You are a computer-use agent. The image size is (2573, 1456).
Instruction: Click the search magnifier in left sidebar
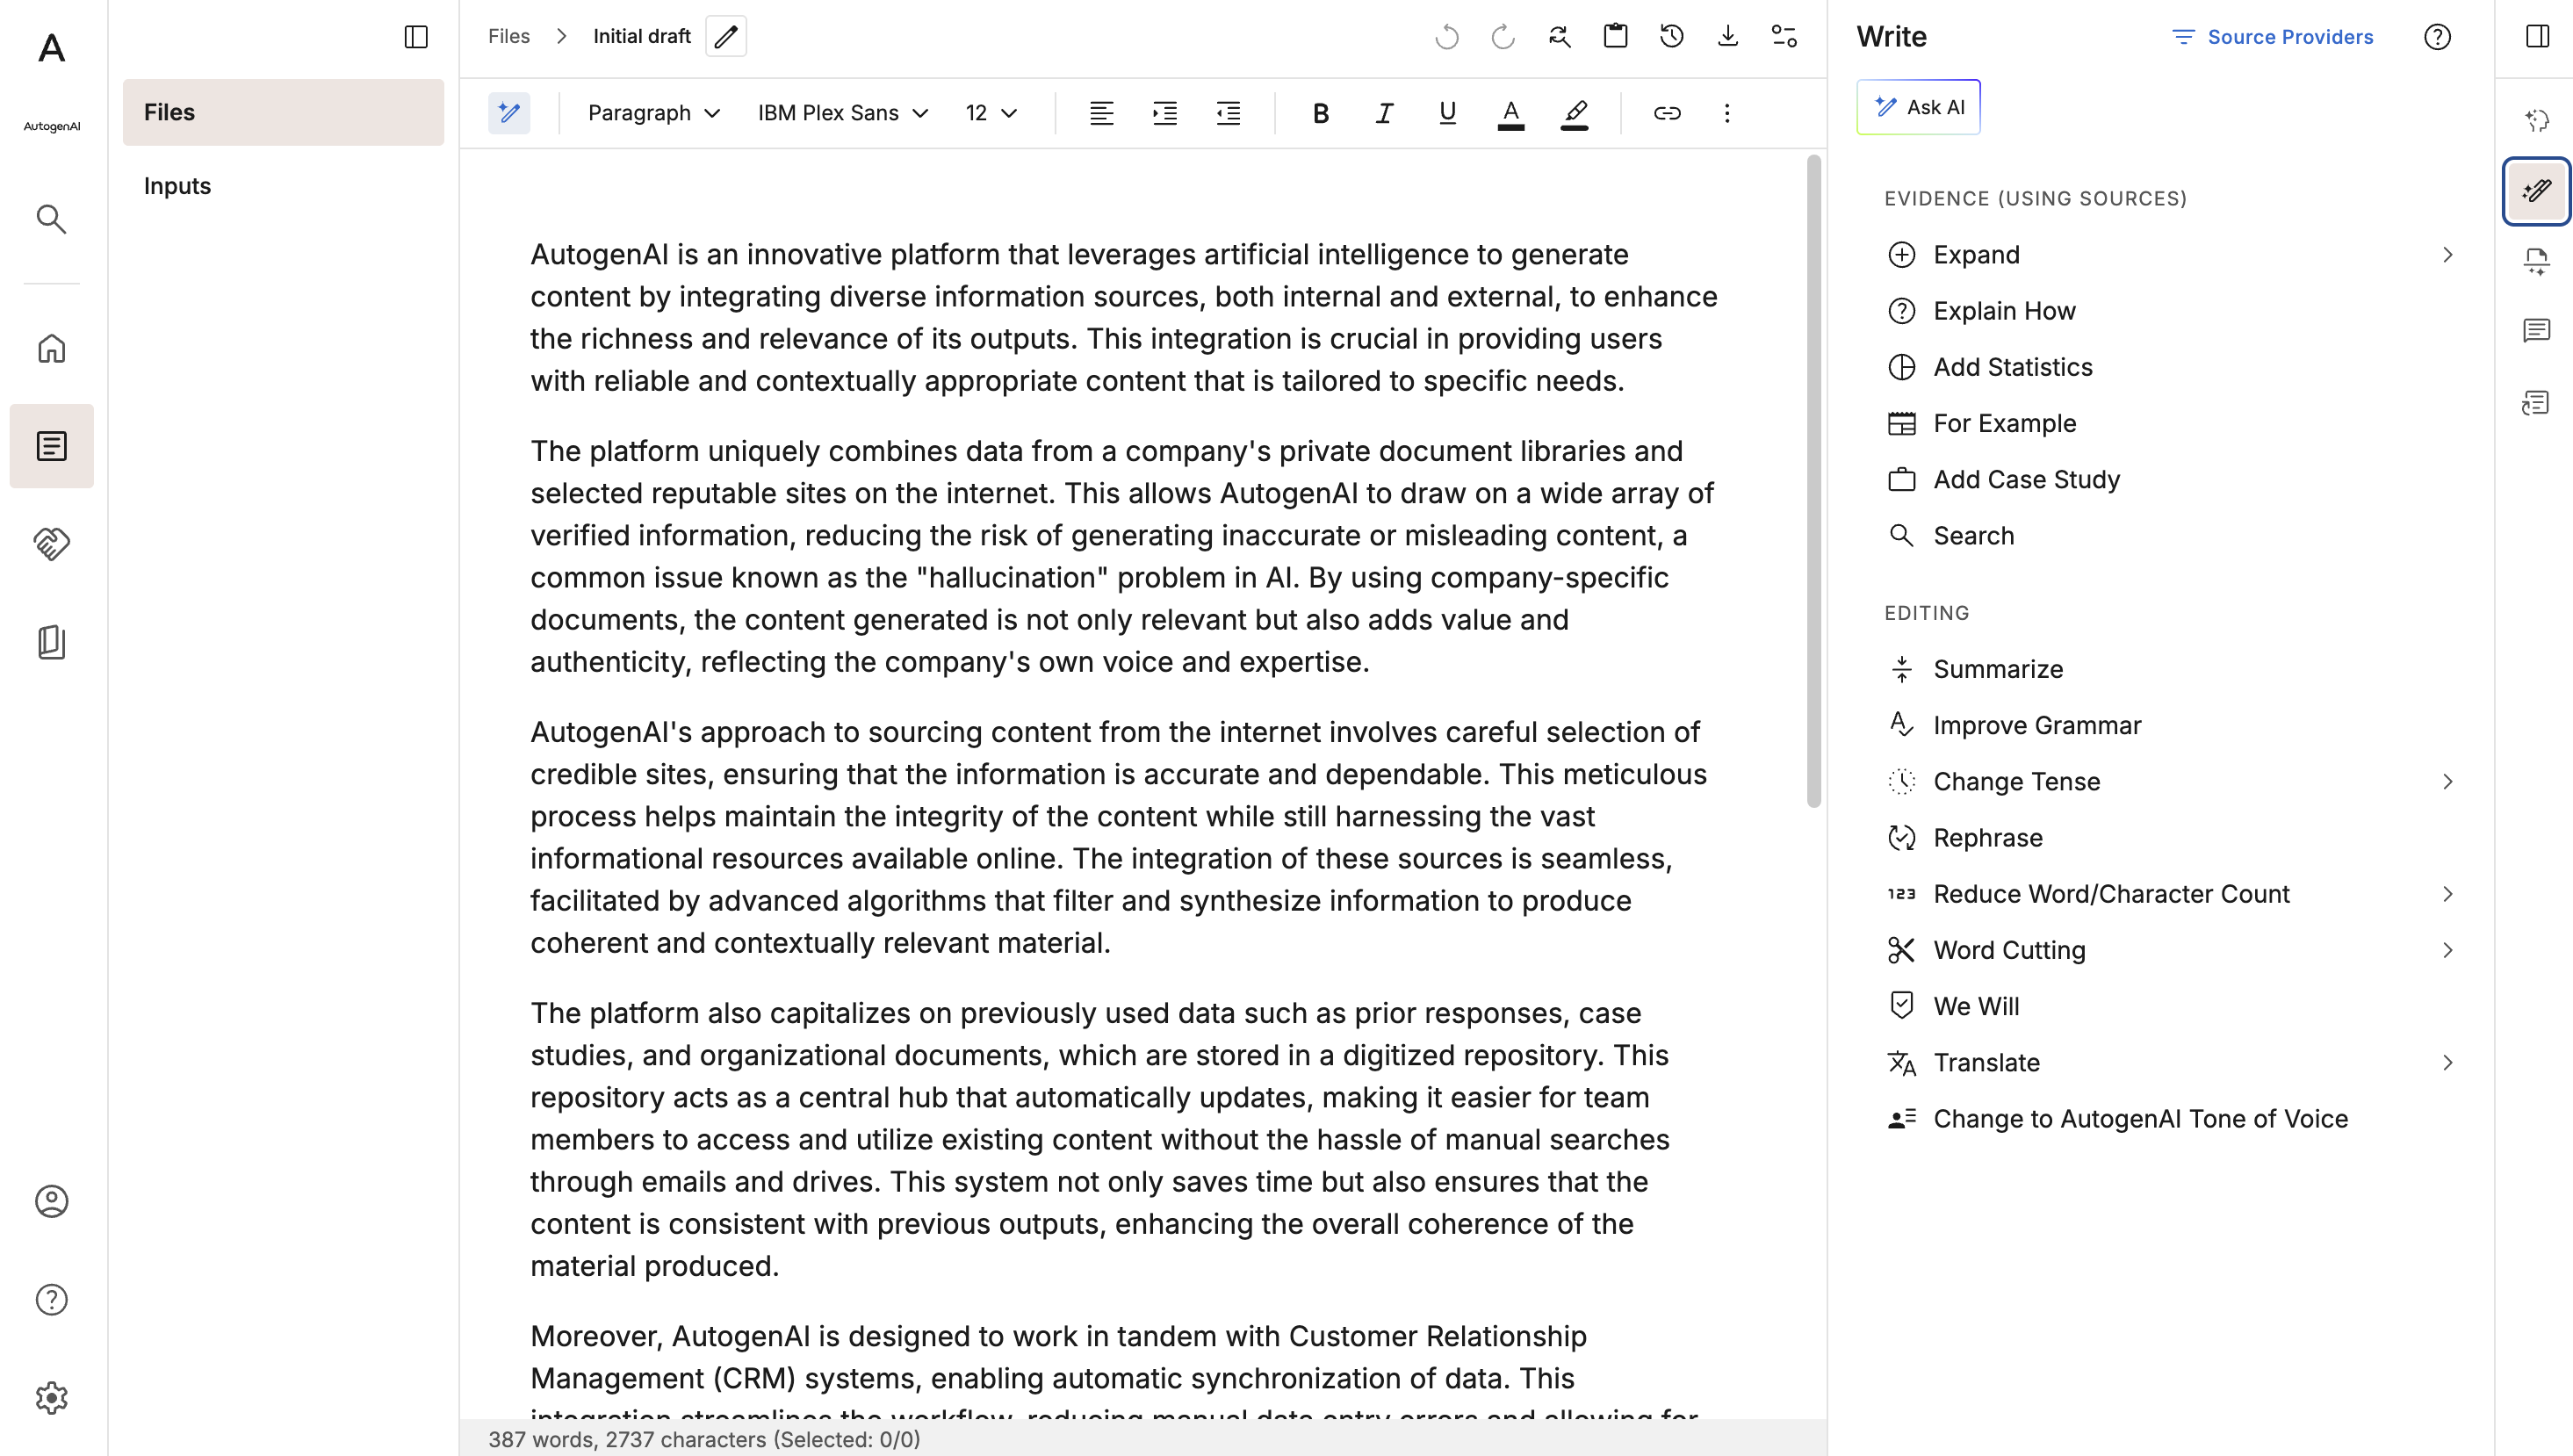52,219
